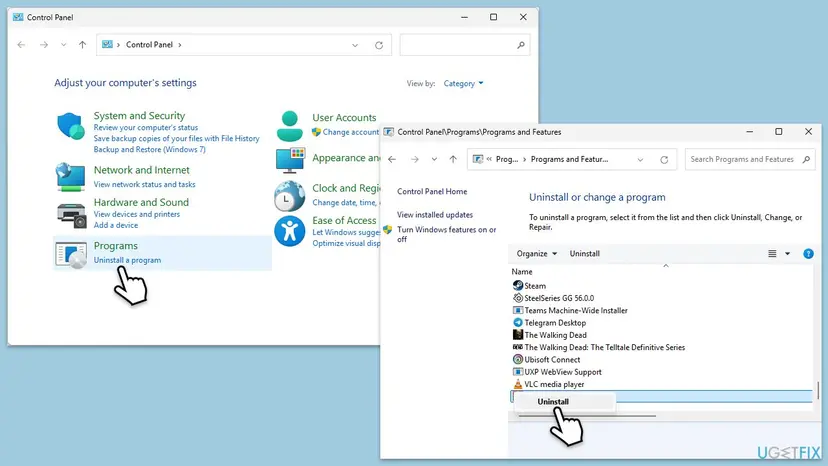The width and height of the screenshot is (828, 466).
Task: Click Network and Internet globe icon
Action: (x=71, y=177)
